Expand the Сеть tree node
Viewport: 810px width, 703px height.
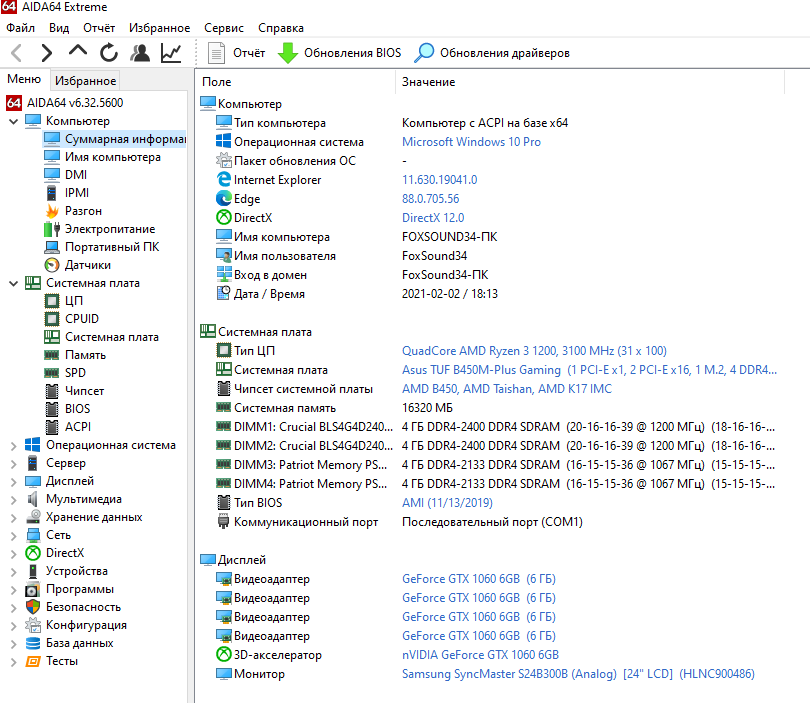pos(13,536)
